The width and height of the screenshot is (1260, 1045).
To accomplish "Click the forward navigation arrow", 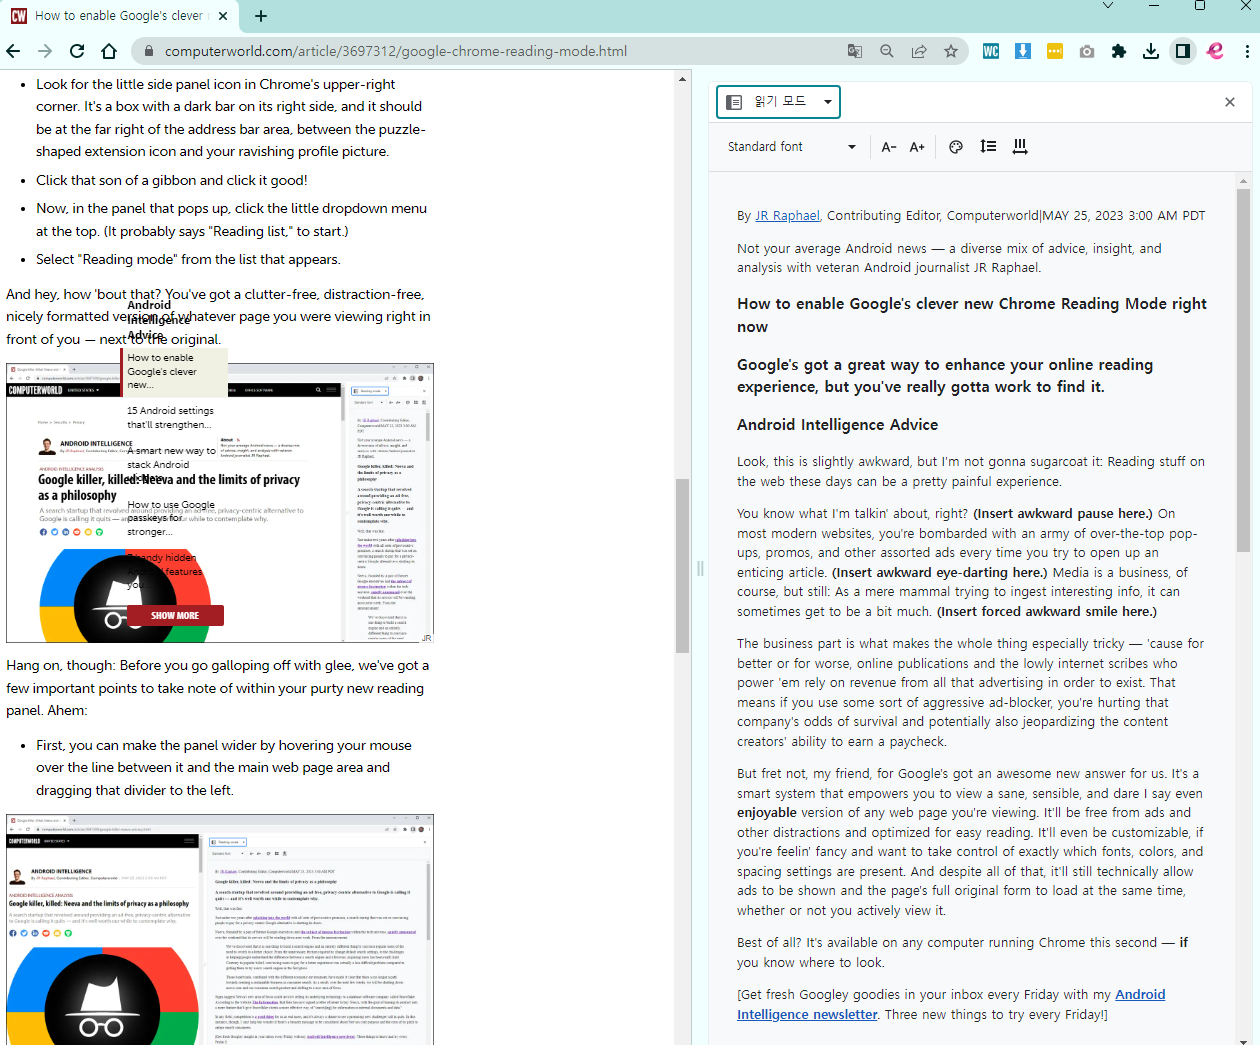I will [45, 51].
